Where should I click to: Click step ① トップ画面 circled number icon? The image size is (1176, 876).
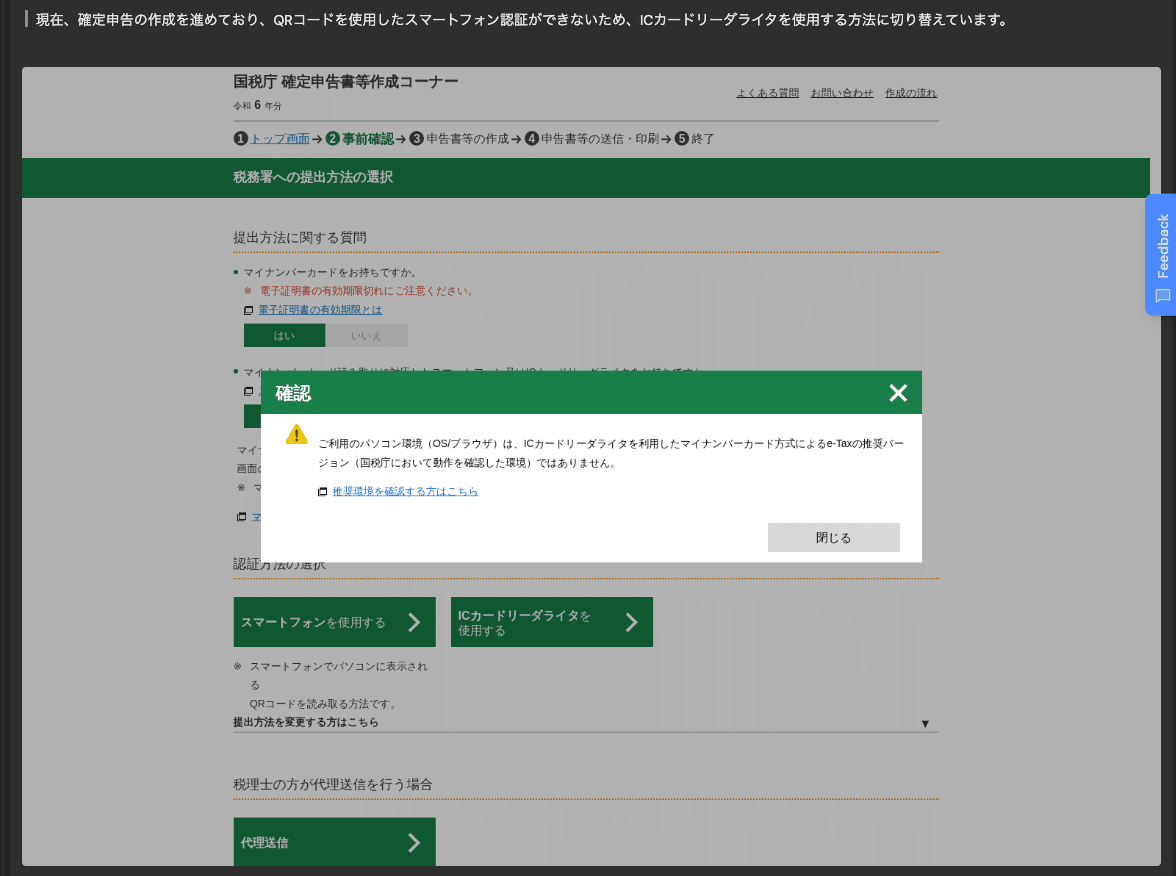tap(239, 138)
